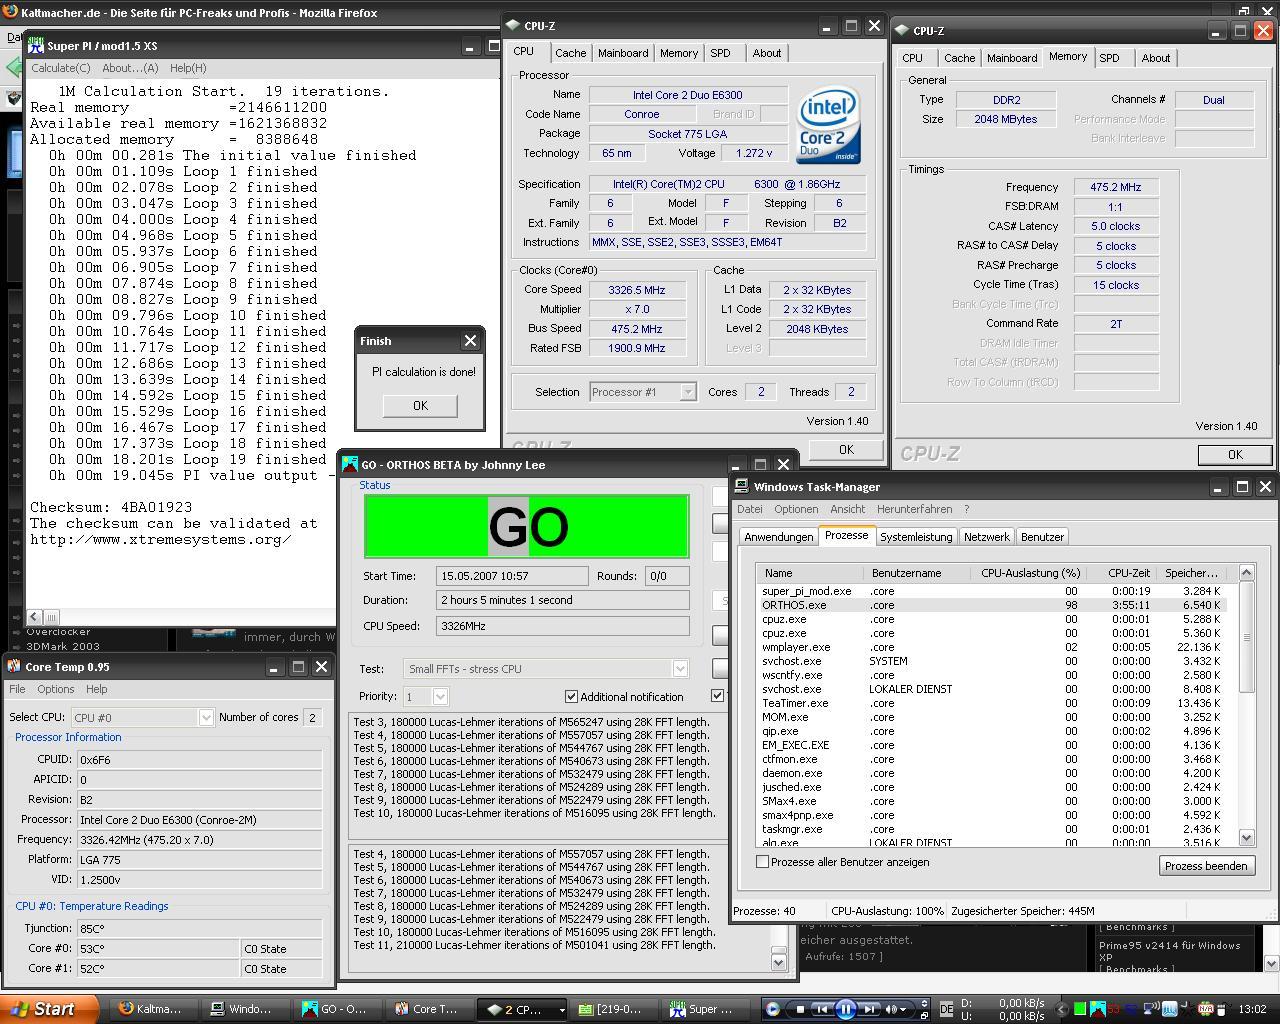Select TeaTimer.exe process row
The height and width of the screenshot is (1024, 1280).
pos(990,703)
